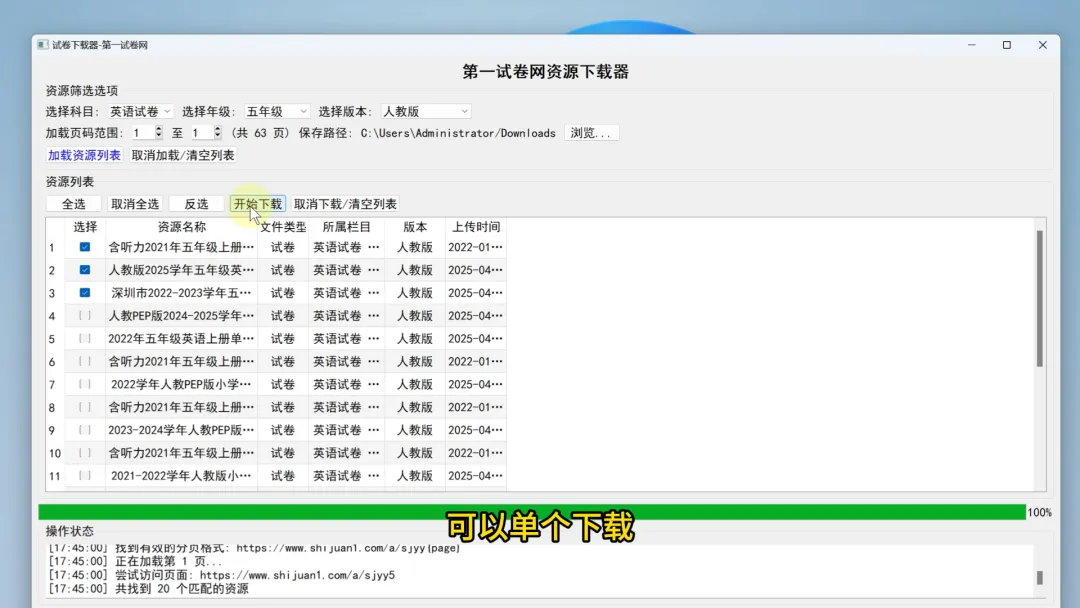Screen dimensions: 1080x608
Task: Click 取消加载/清空列表 button
Action: pos(183,155)
